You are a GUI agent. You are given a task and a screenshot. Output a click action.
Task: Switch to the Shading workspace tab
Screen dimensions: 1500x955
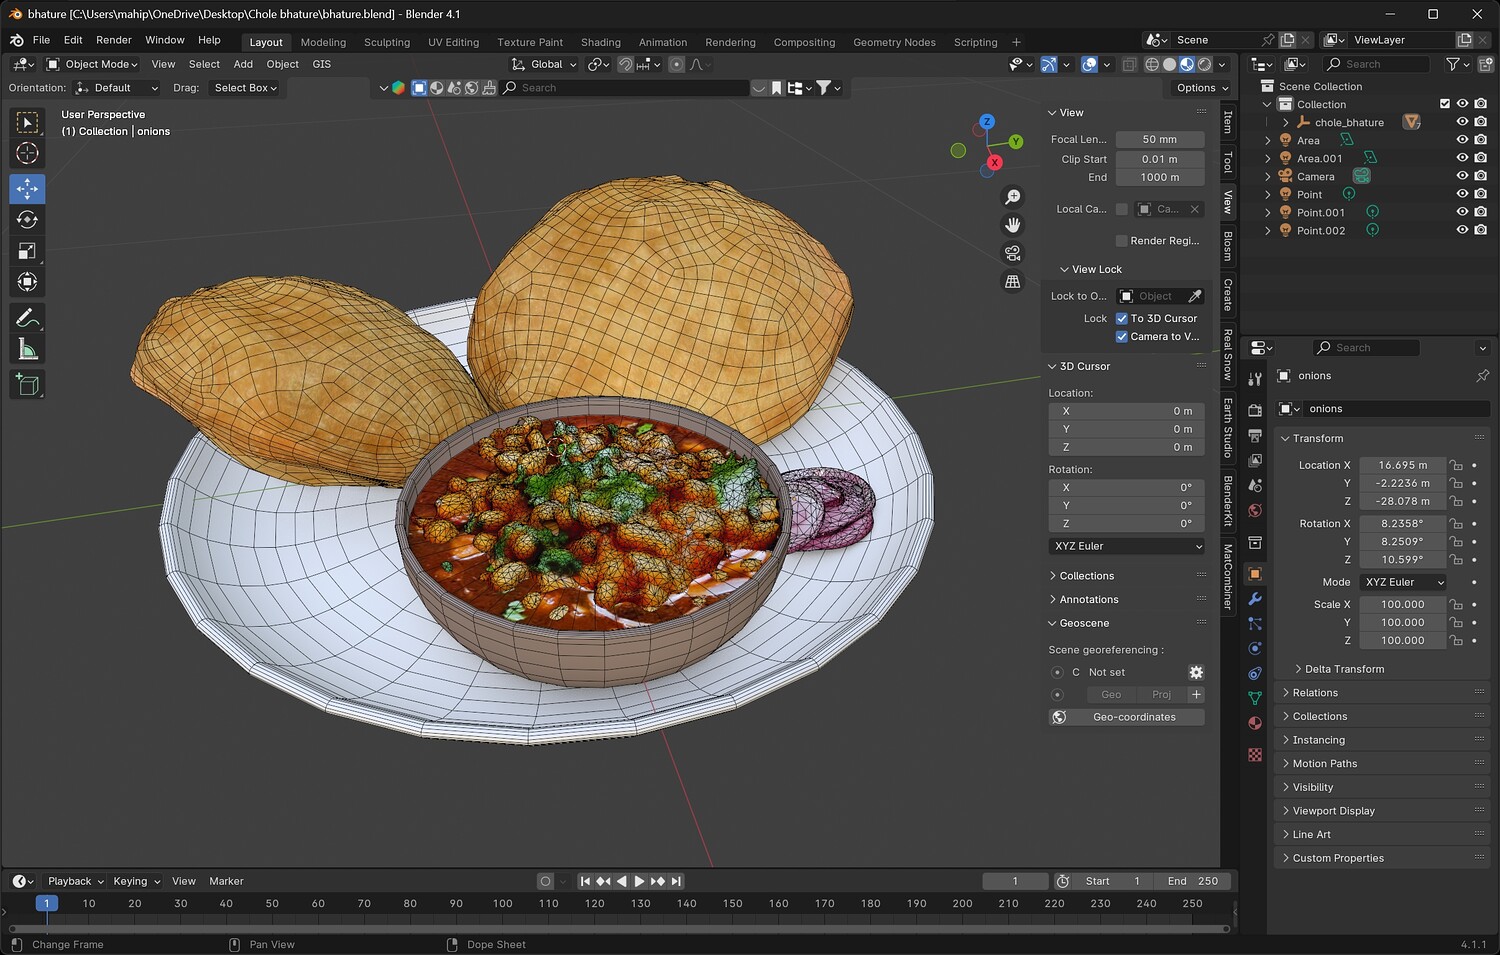pos(601,42)
